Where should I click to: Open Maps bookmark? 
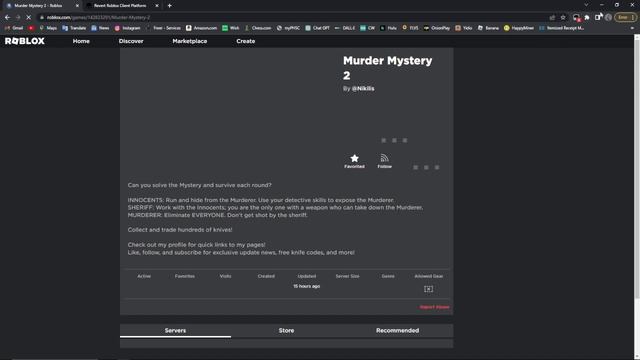[x=48, y=28]
